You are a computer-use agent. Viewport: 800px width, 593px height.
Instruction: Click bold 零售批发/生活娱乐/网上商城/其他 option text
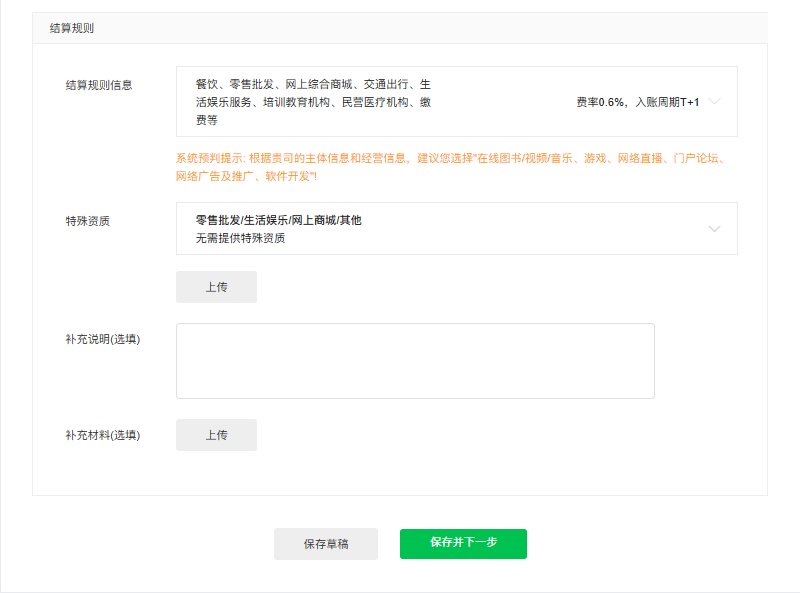coord(278,220)
